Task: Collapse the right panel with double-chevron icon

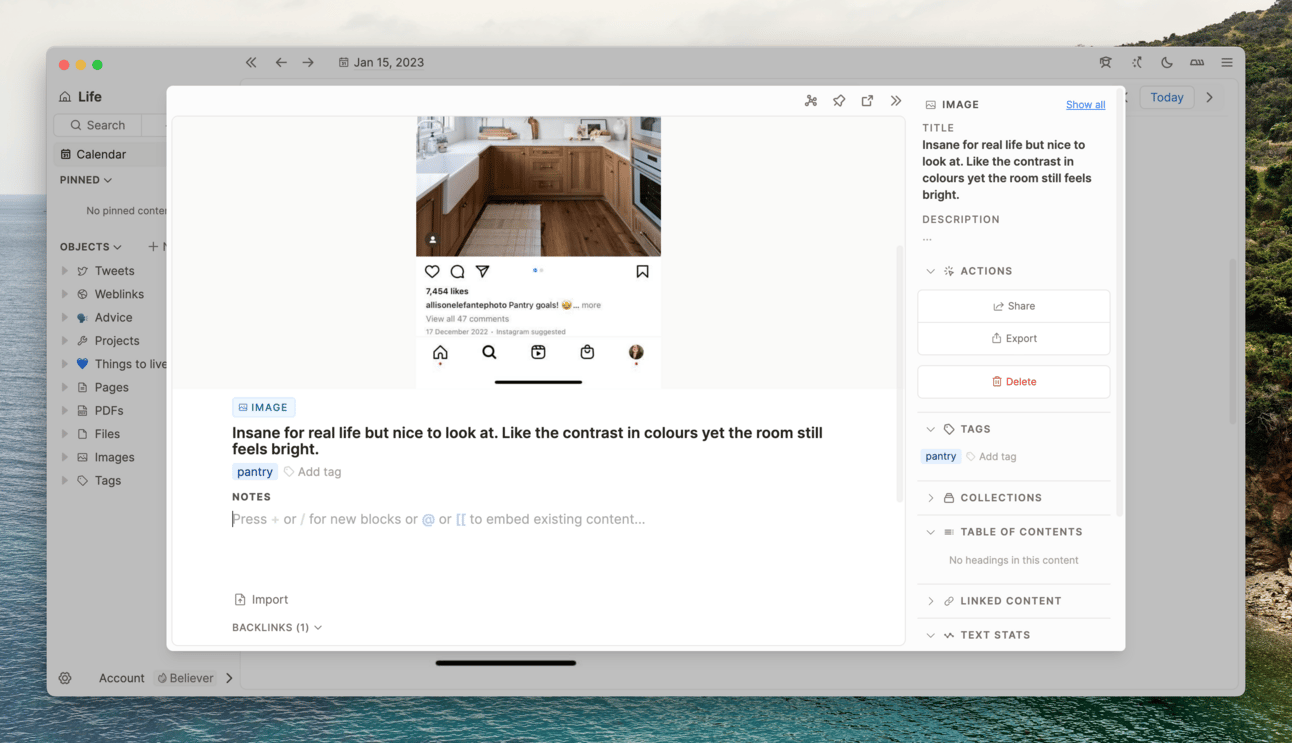Action: (x=896, y=101)
